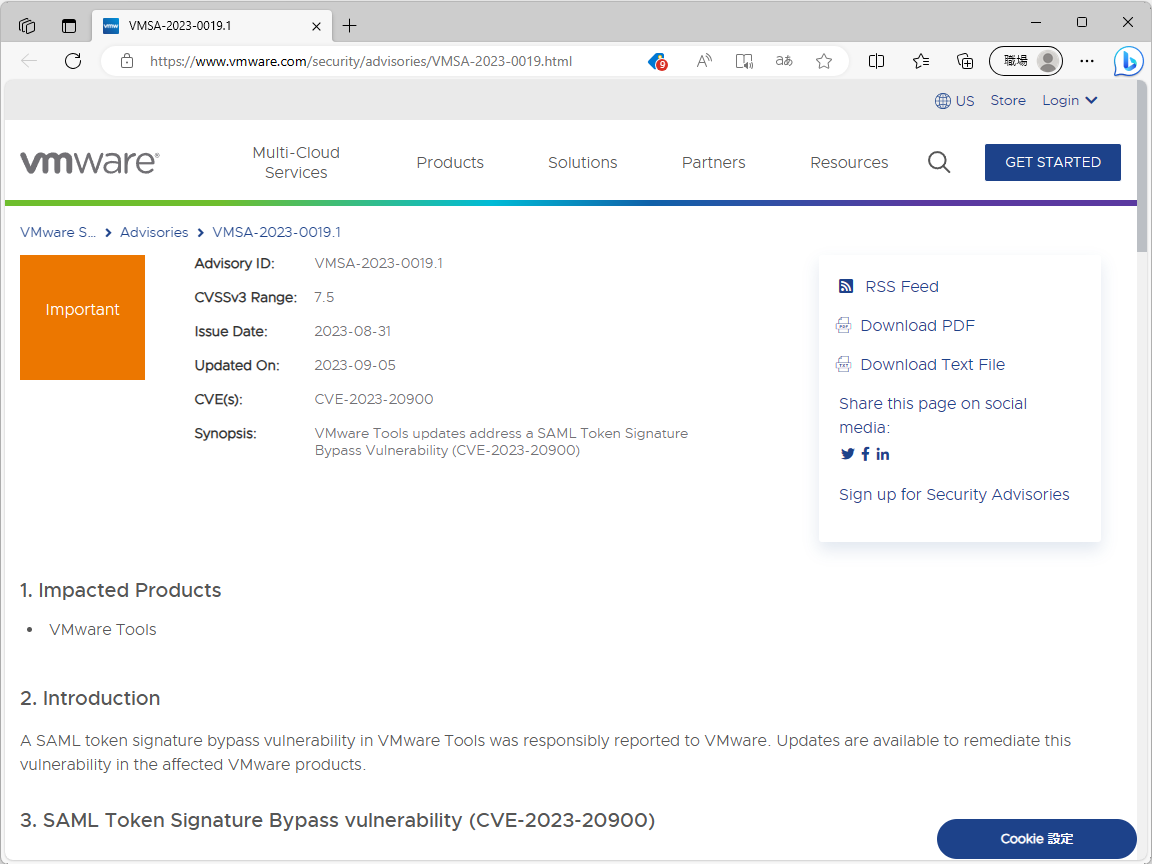The height and width of the screenshot is (864, 1152).
Task: Click the VMSA-2023-0019.1 breadcrumb
Action: click(276, 232)
